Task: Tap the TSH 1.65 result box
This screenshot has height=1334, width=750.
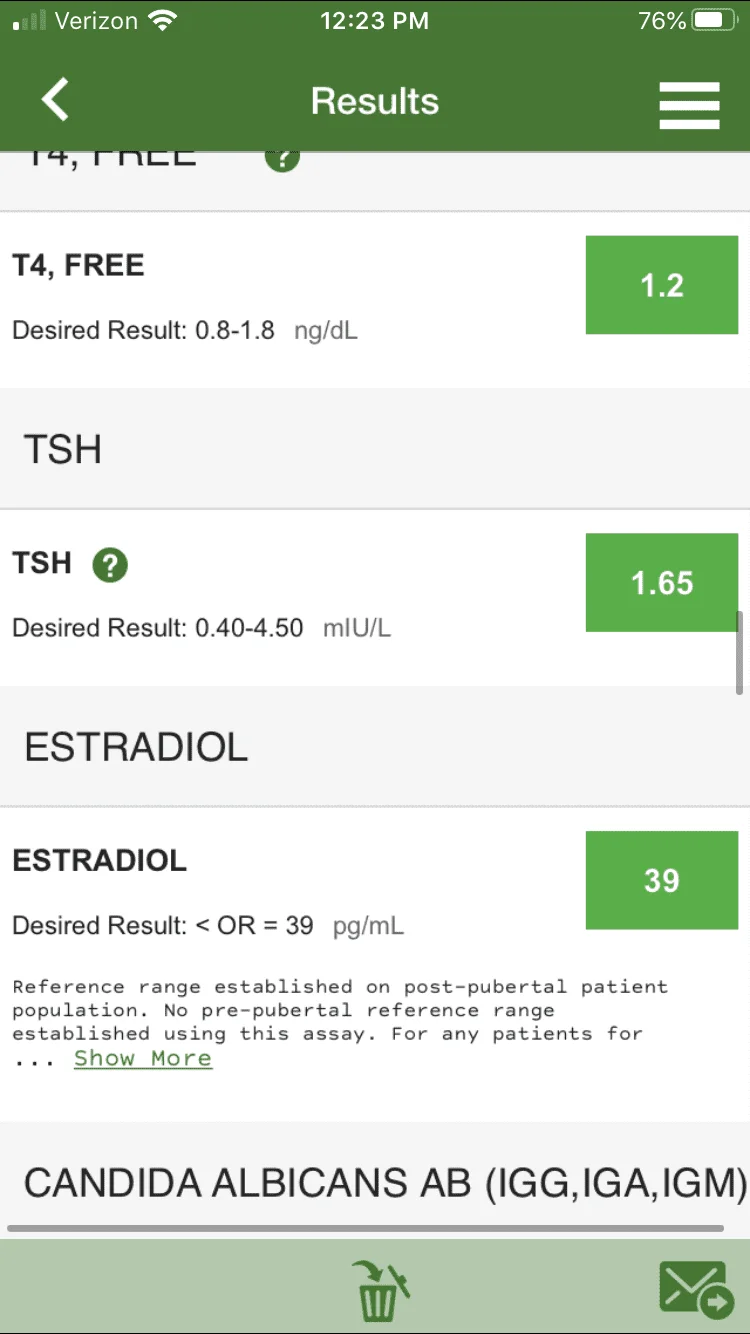Action: pos(662,583)
